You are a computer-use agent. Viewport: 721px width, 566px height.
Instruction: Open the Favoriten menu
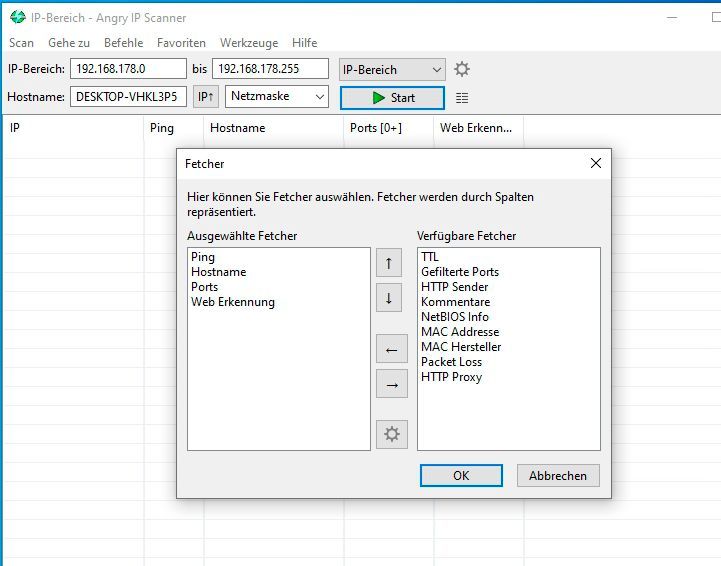181,43
